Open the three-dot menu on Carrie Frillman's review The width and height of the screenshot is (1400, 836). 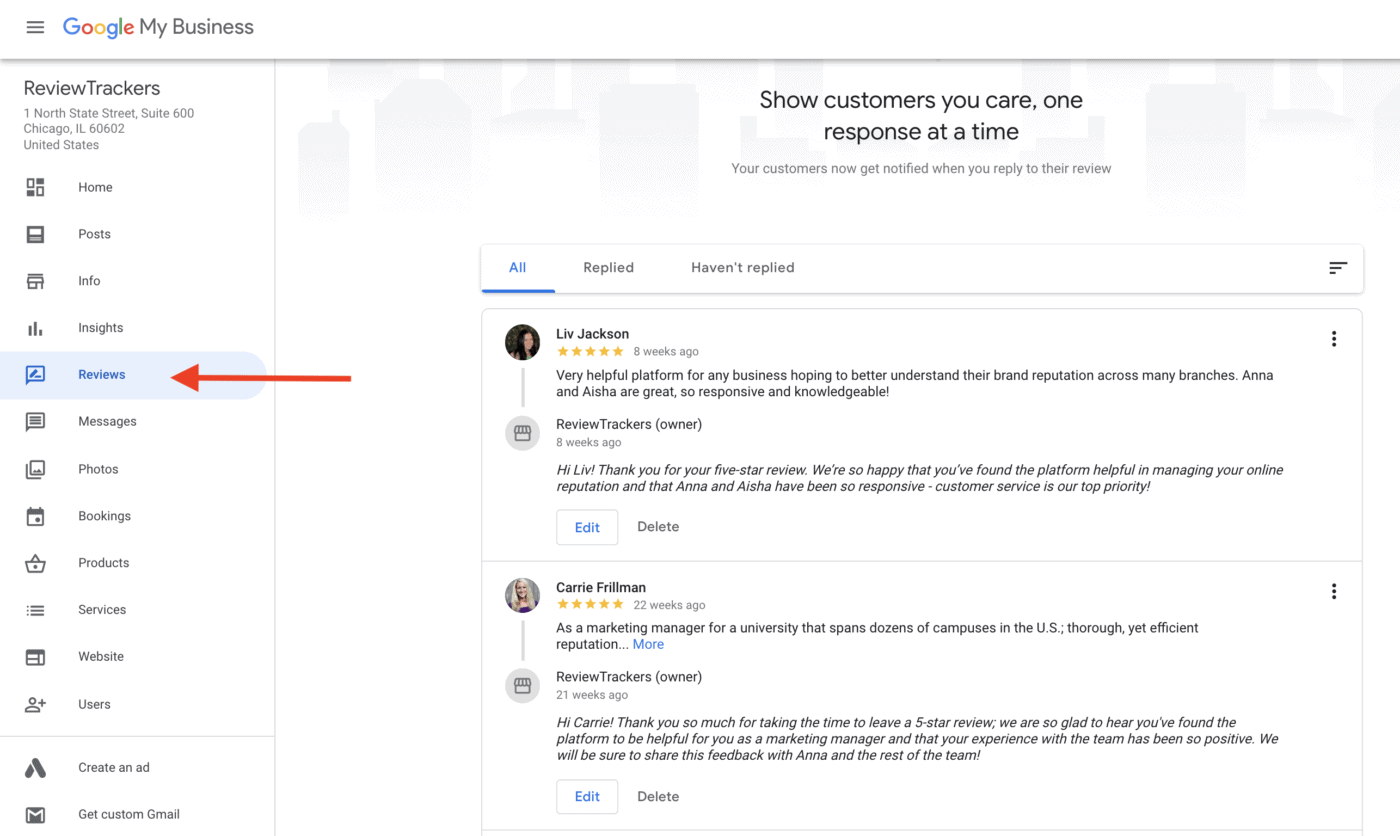click(1333, 591)
